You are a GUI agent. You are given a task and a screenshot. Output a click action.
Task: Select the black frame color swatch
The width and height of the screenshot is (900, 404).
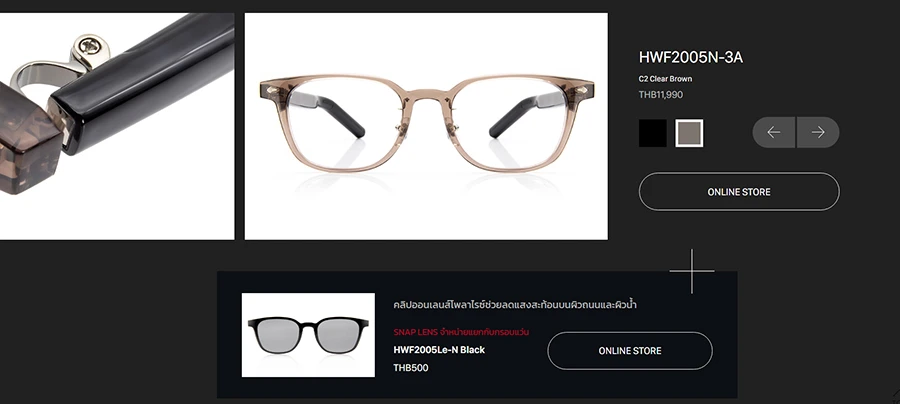tap(653, 133)
